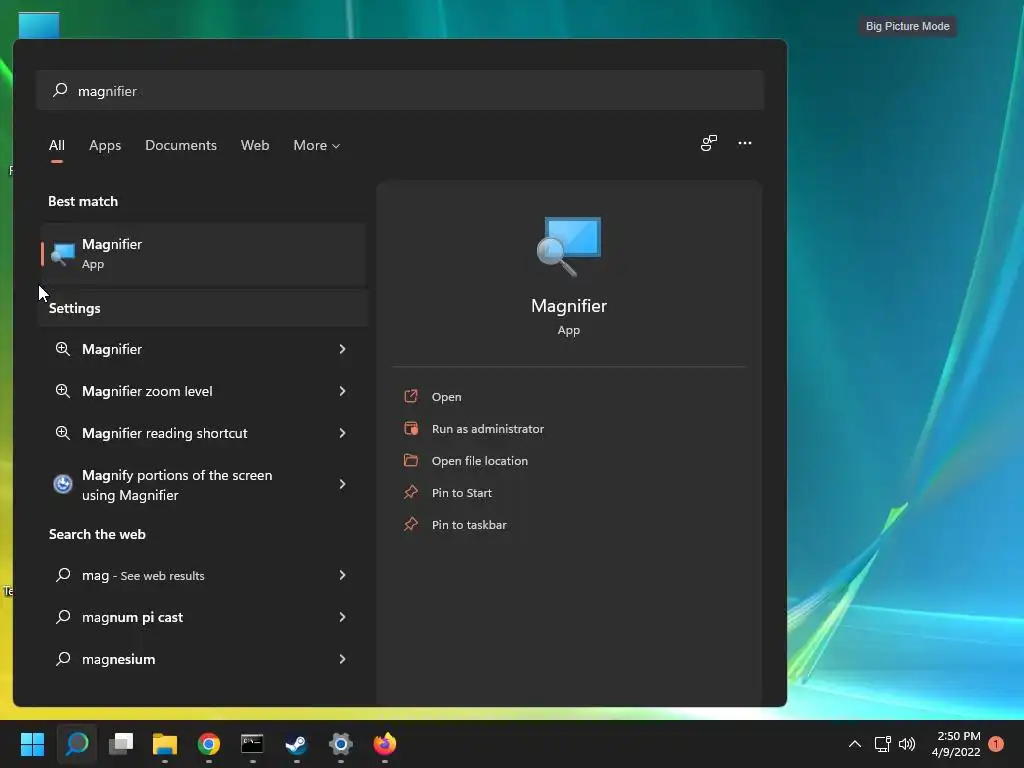This screenshot has height=768, width=1024.
Task: Click the volume speaker icon in tray
Action: tap(906, 744)
